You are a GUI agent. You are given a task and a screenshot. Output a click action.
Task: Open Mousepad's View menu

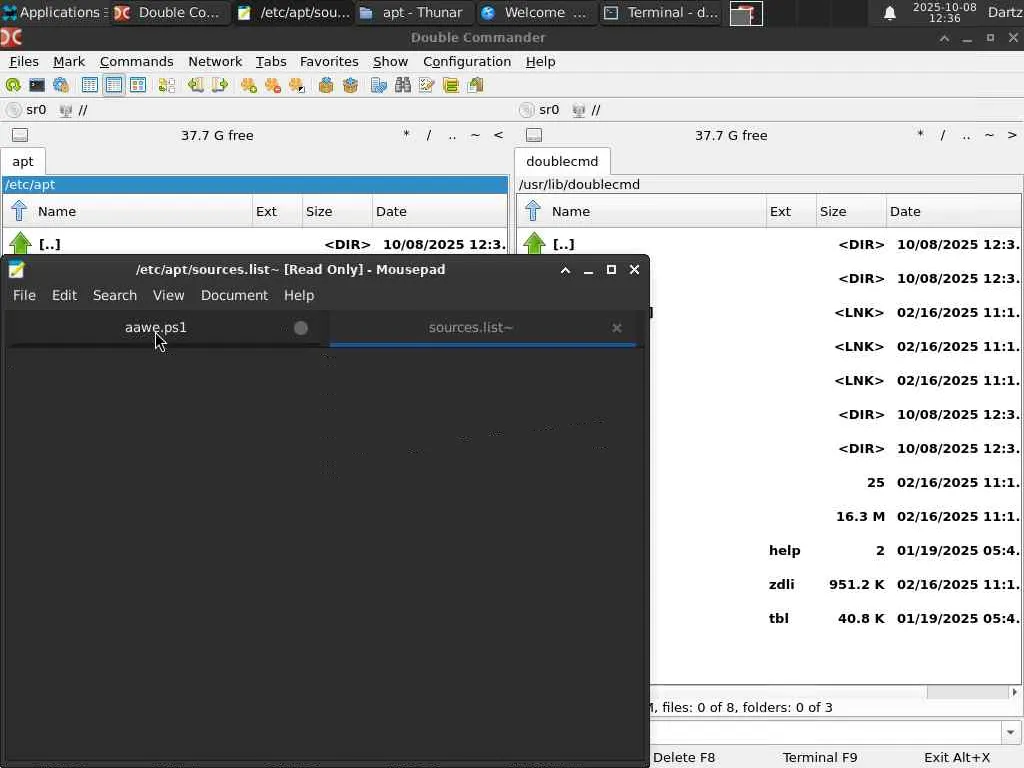[168, 295]
